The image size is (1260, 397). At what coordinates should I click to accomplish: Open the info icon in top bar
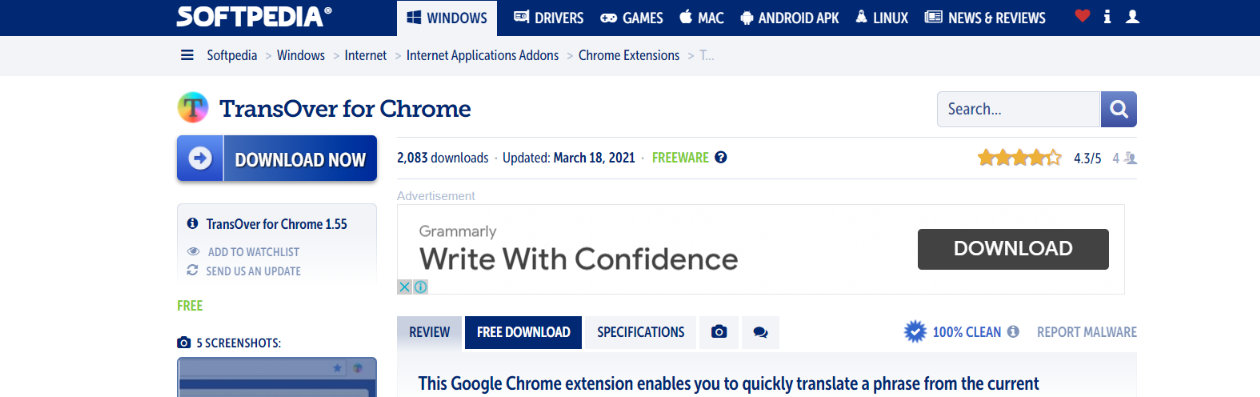coord(1107,17)
